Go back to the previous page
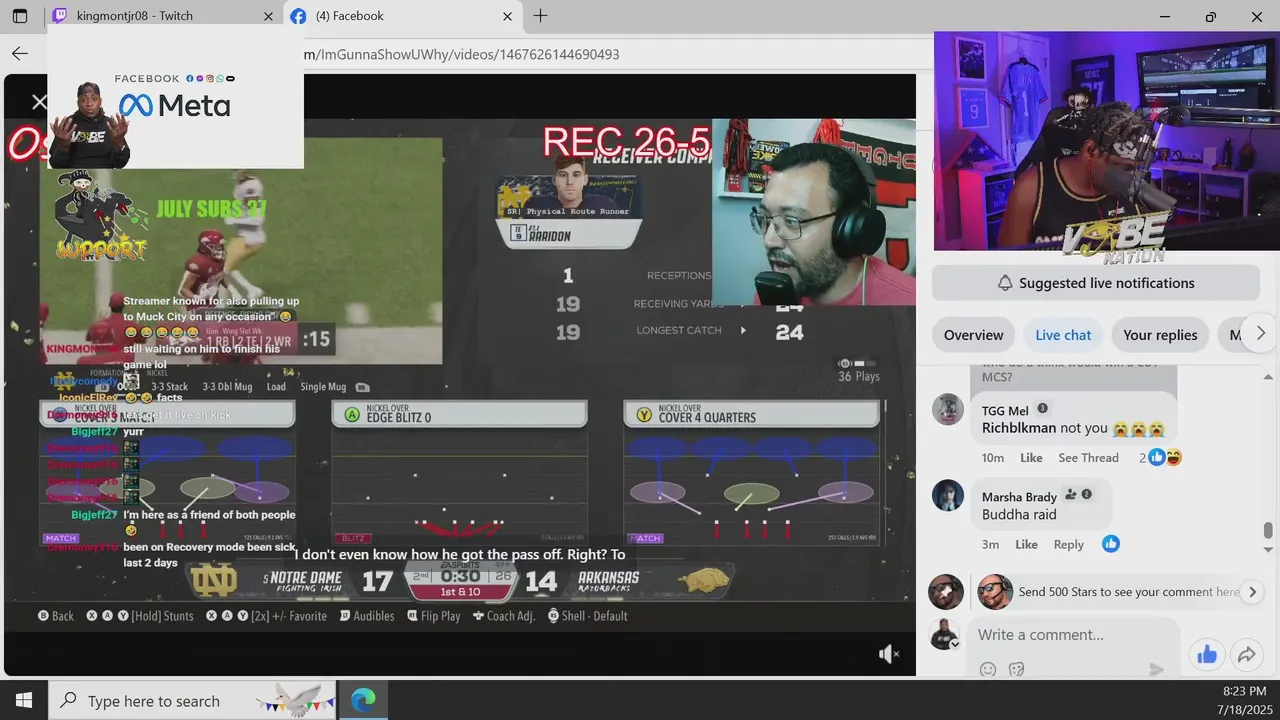The width and height of the screenshot is (1280, 720). (20, 54)
